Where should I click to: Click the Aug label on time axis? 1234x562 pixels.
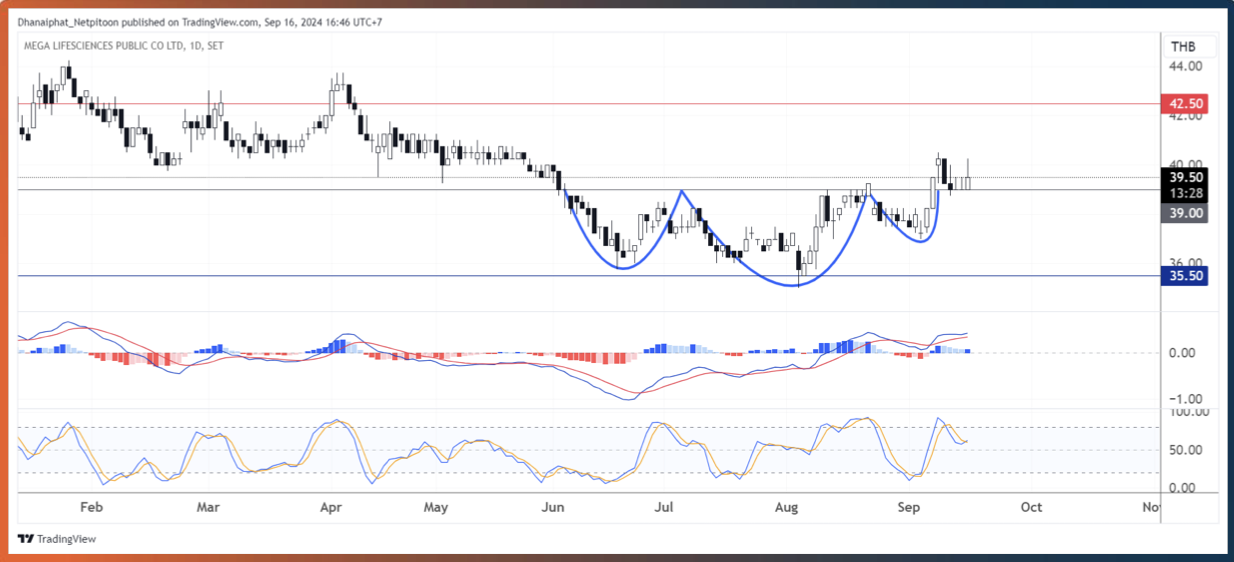click(x=787, y=507)
